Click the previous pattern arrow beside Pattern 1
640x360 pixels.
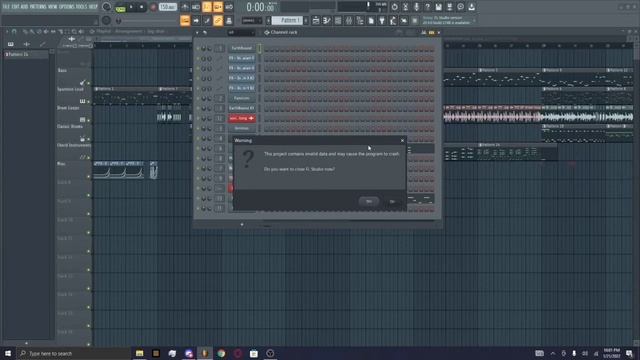coord(269,20)
